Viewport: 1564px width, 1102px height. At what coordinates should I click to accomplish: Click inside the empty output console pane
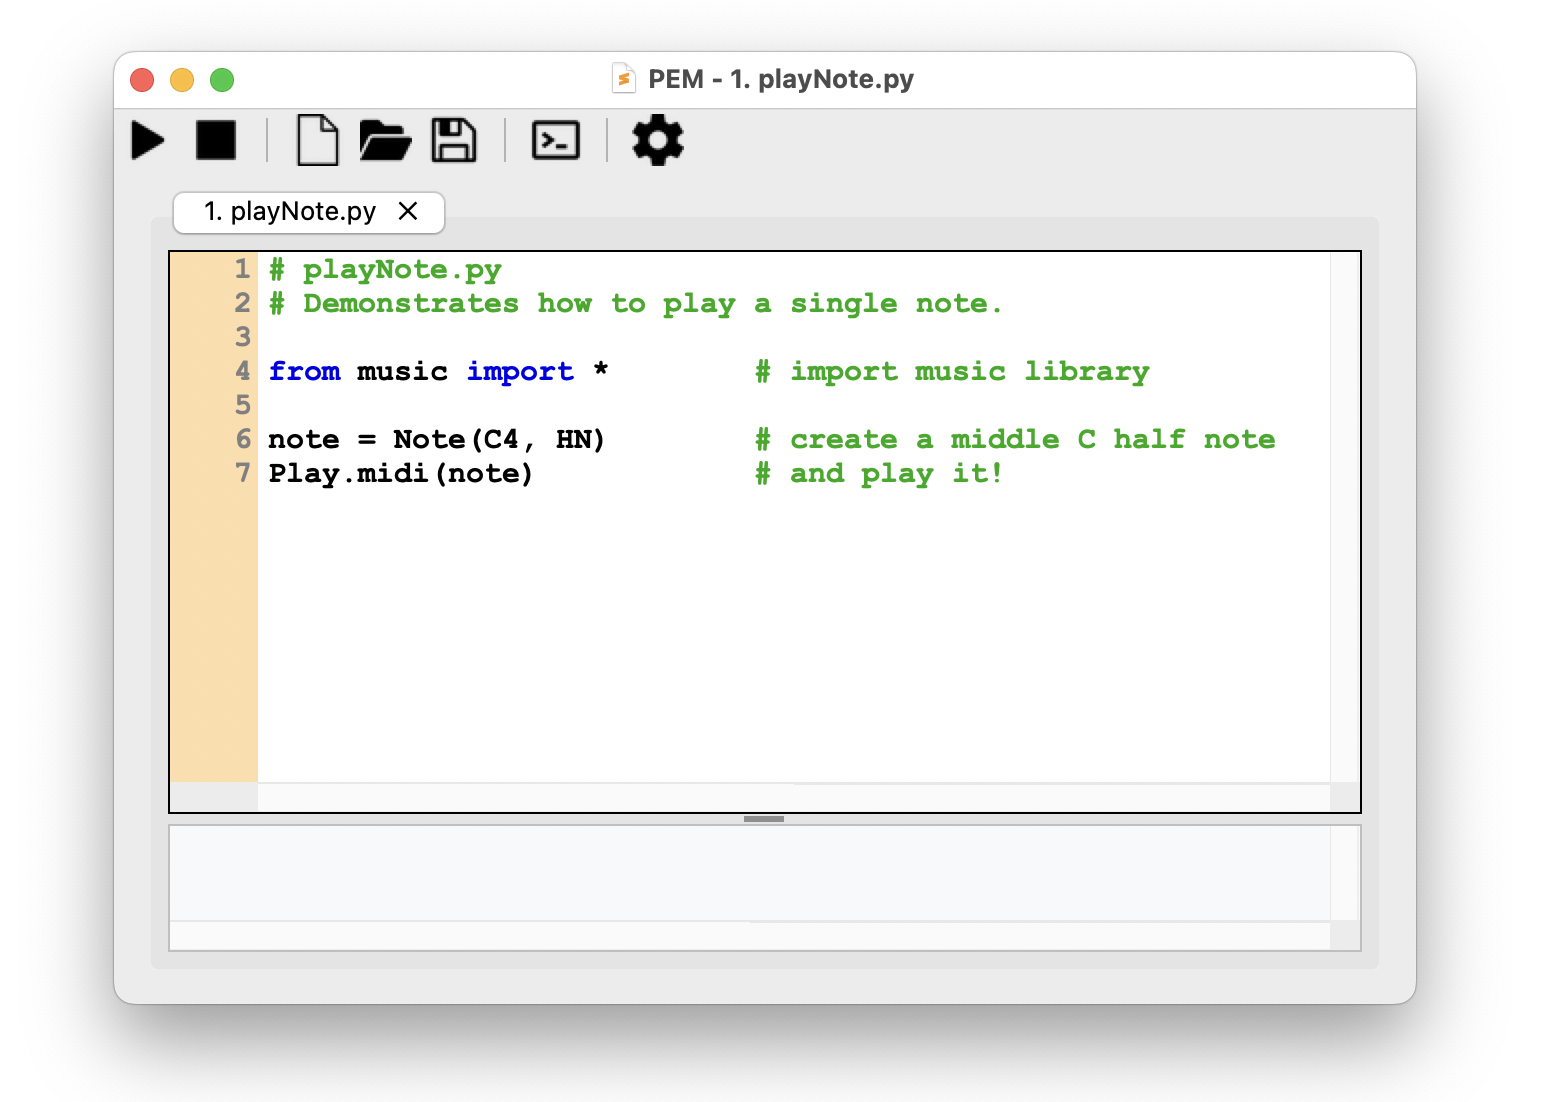point(750,873)
